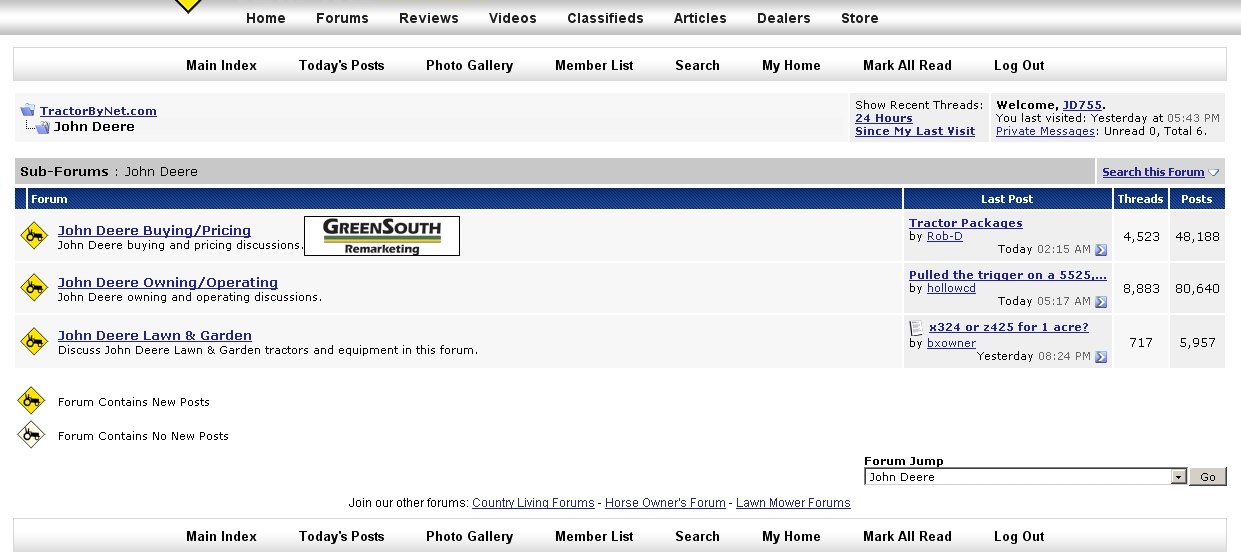Click Mark All Read in the bottom navigation bar
Image resolution: width=1241 pixels, height=557 pixels.
(907, 536)
